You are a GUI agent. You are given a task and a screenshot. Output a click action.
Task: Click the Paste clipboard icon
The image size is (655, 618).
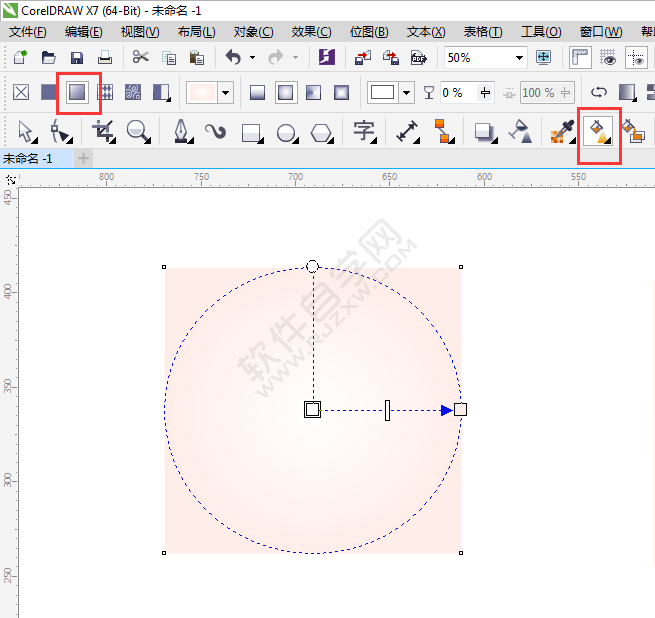coord(197,57)
